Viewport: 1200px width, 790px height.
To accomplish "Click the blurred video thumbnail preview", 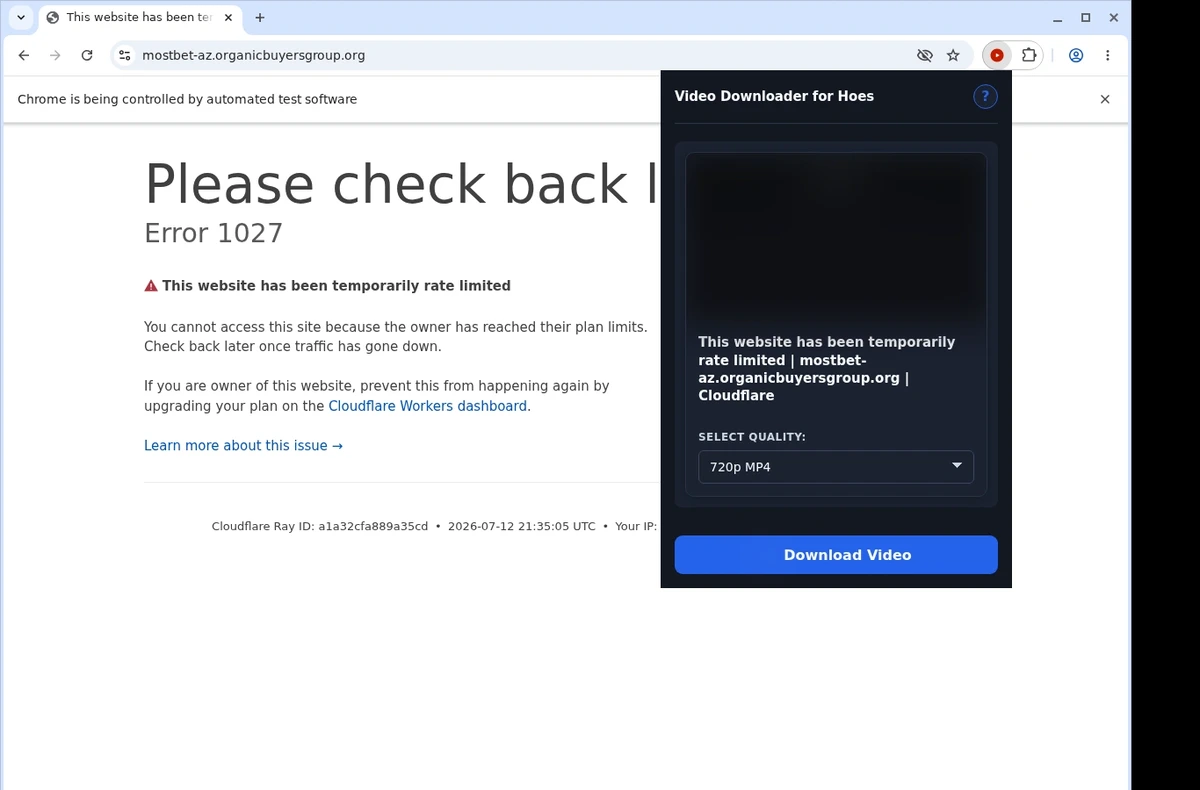I will tap(836, 237).
